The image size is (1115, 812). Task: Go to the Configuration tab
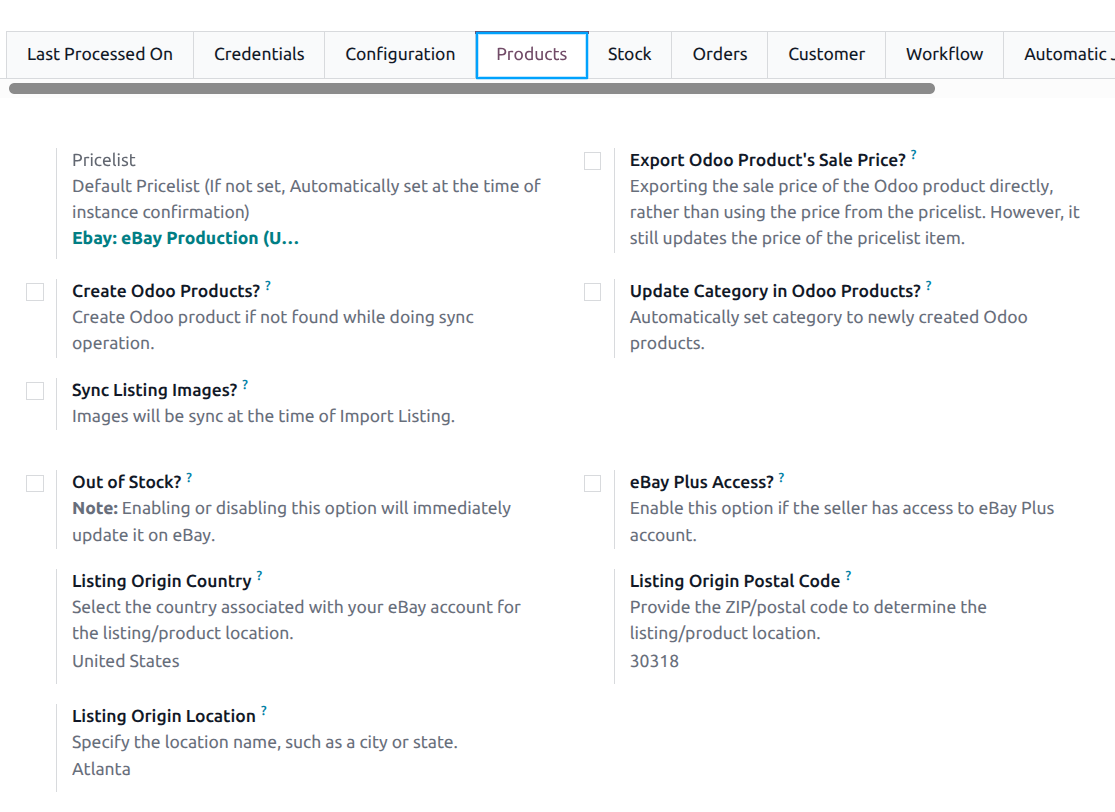(x=400, y=55)
